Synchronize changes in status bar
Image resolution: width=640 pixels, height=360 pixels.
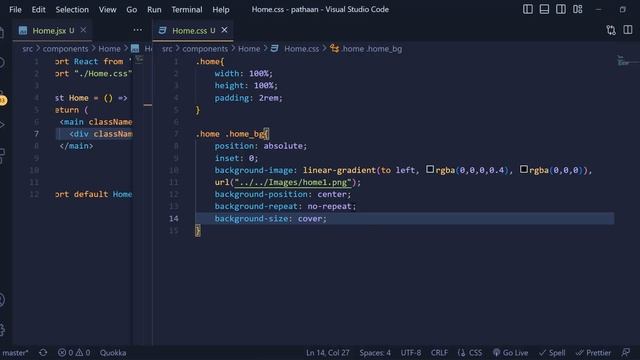[43, 353]
